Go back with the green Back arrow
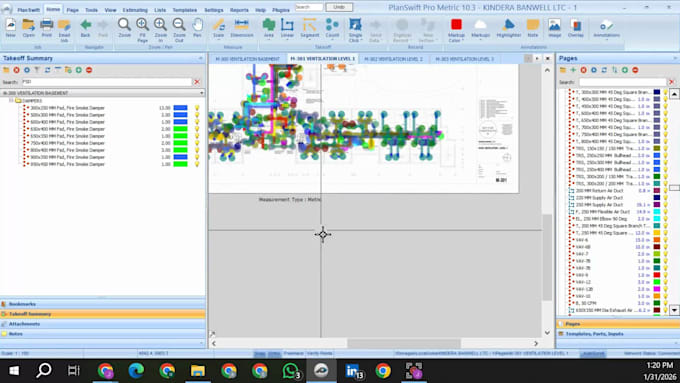Image resolution: width=680 pixels, height=383 pixels. pyautogui.click(x=85, y=25)
